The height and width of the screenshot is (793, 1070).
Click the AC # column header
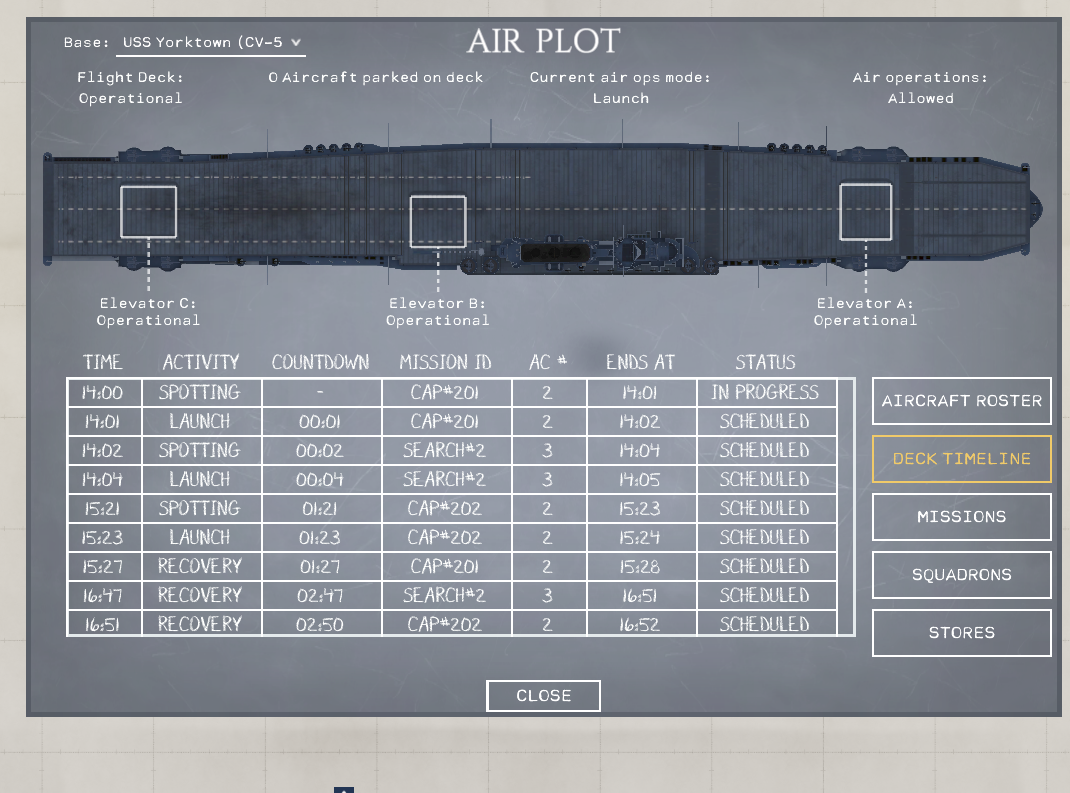[x=547, y=362]
